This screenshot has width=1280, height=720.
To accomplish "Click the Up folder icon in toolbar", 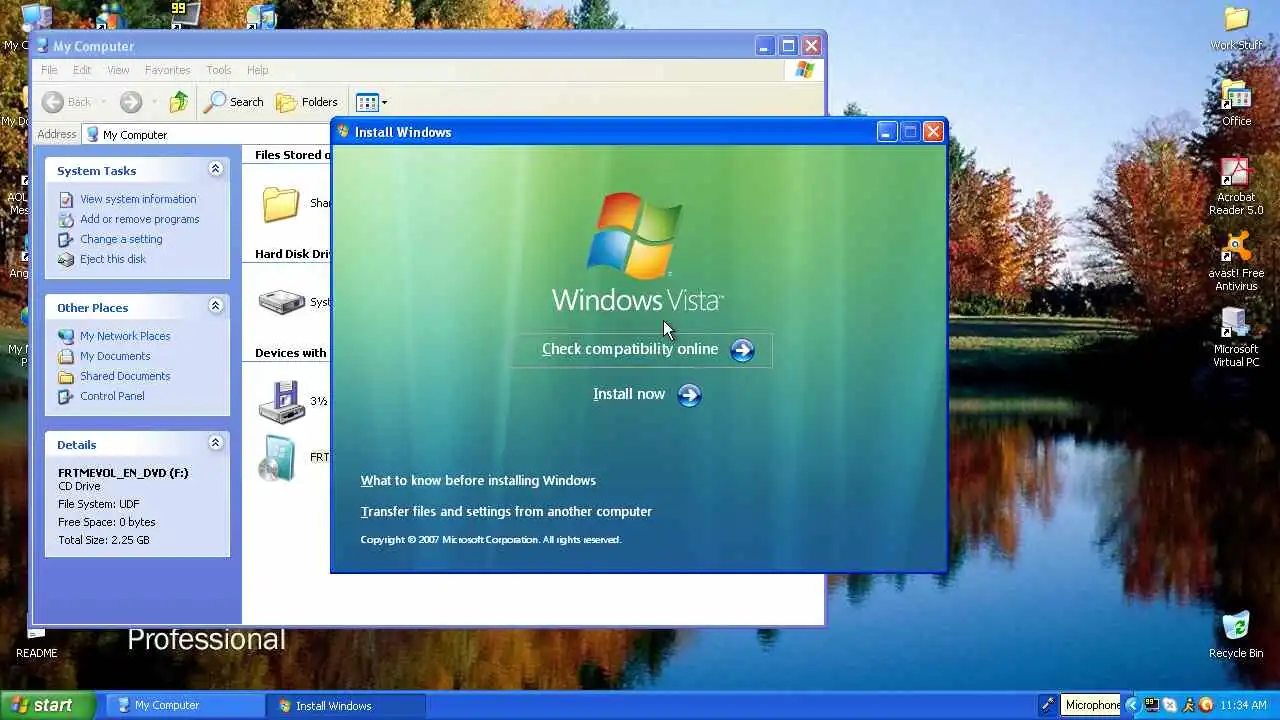I will coord(179,102).
